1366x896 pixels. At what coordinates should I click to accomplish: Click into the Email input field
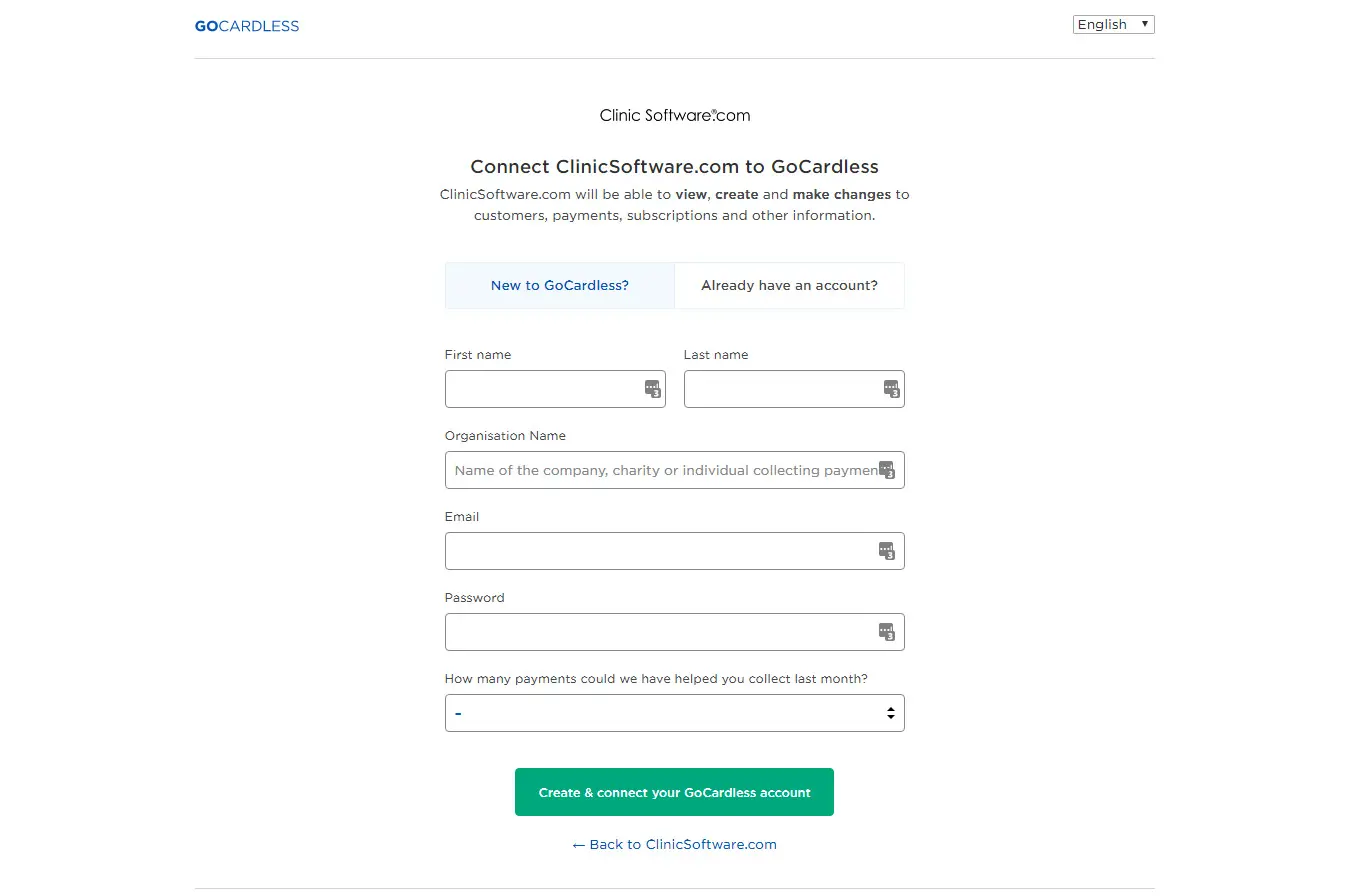(x=660, y=551)
